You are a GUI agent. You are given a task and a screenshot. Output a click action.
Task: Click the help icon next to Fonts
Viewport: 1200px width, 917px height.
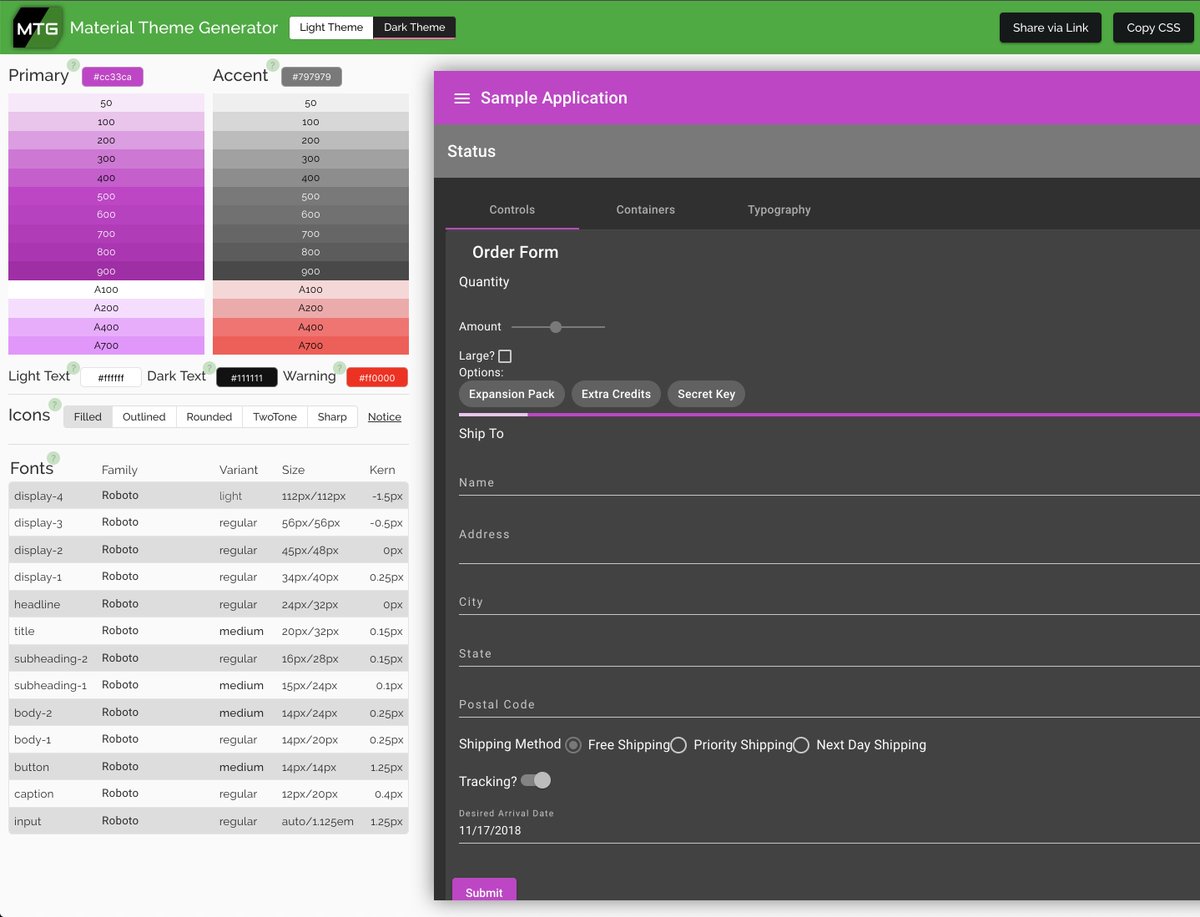(54, 458)
